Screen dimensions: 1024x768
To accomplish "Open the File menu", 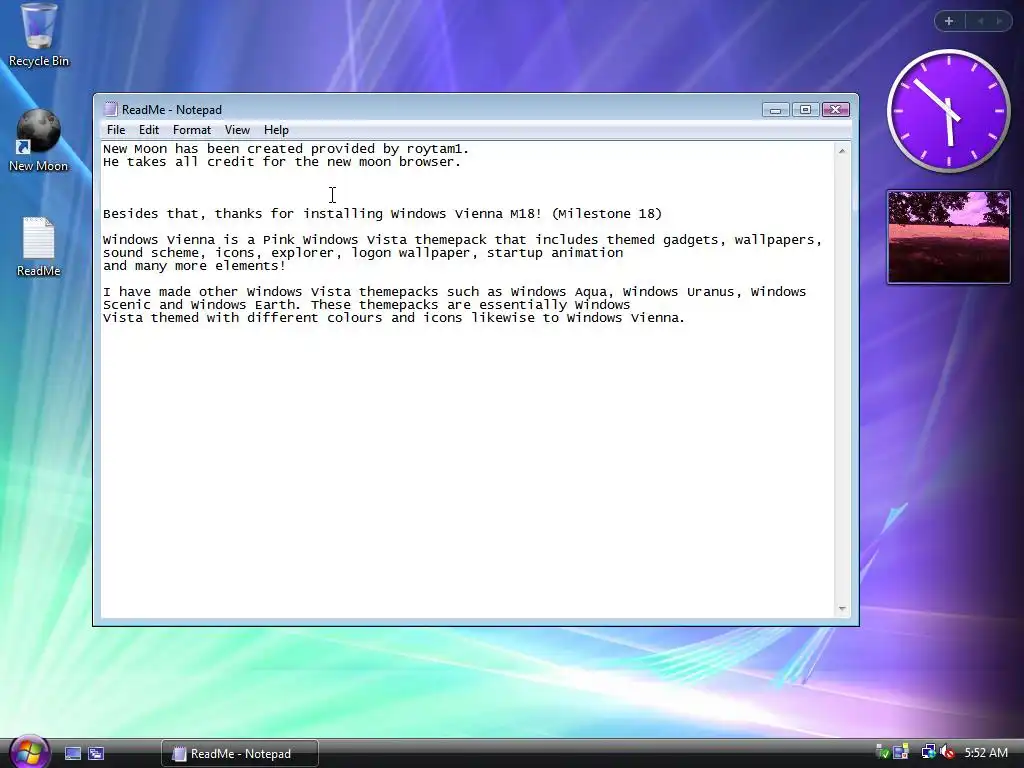I will pyautogui.click(x=116, y=130).
